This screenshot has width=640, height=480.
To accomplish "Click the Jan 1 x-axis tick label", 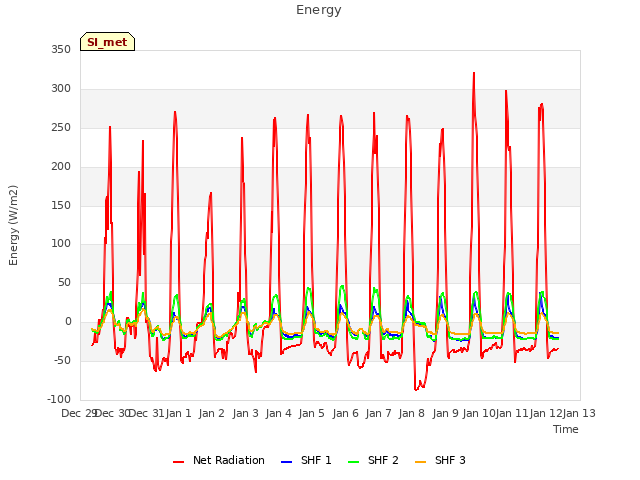I will pyautogui.click(x=178, y=413).
